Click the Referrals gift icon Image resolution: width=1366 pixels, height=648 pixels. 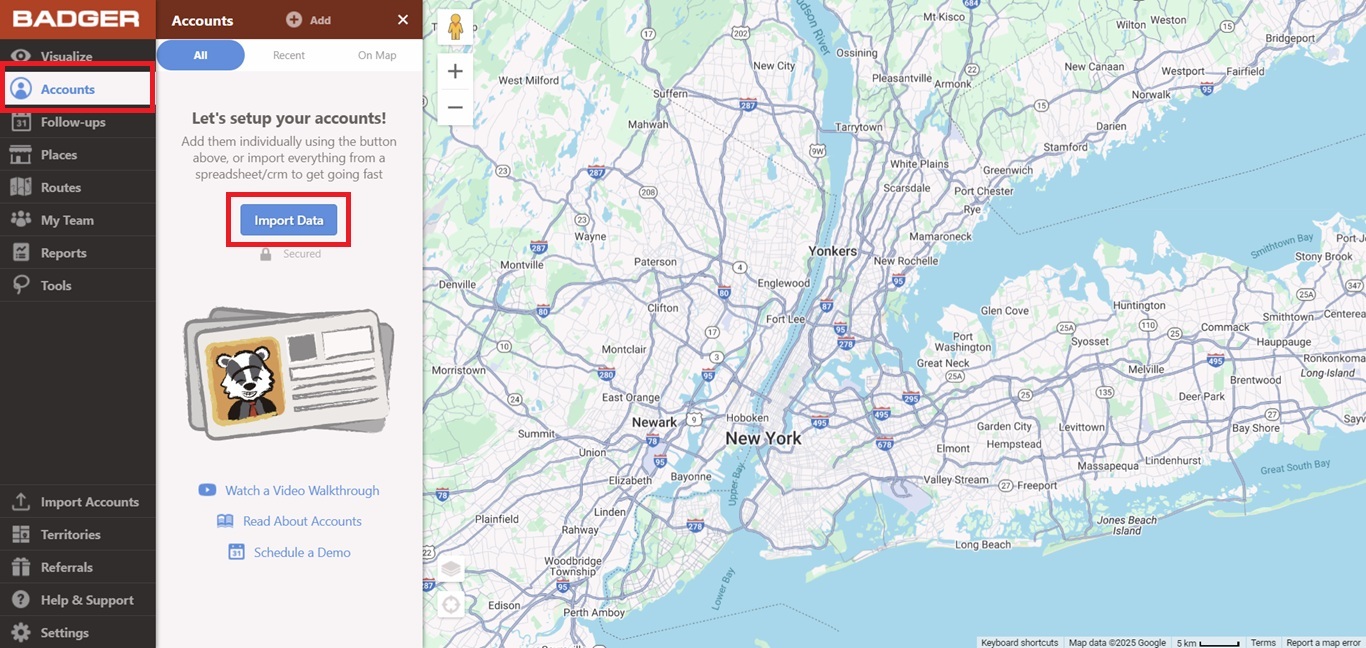[x=21, y=567]
